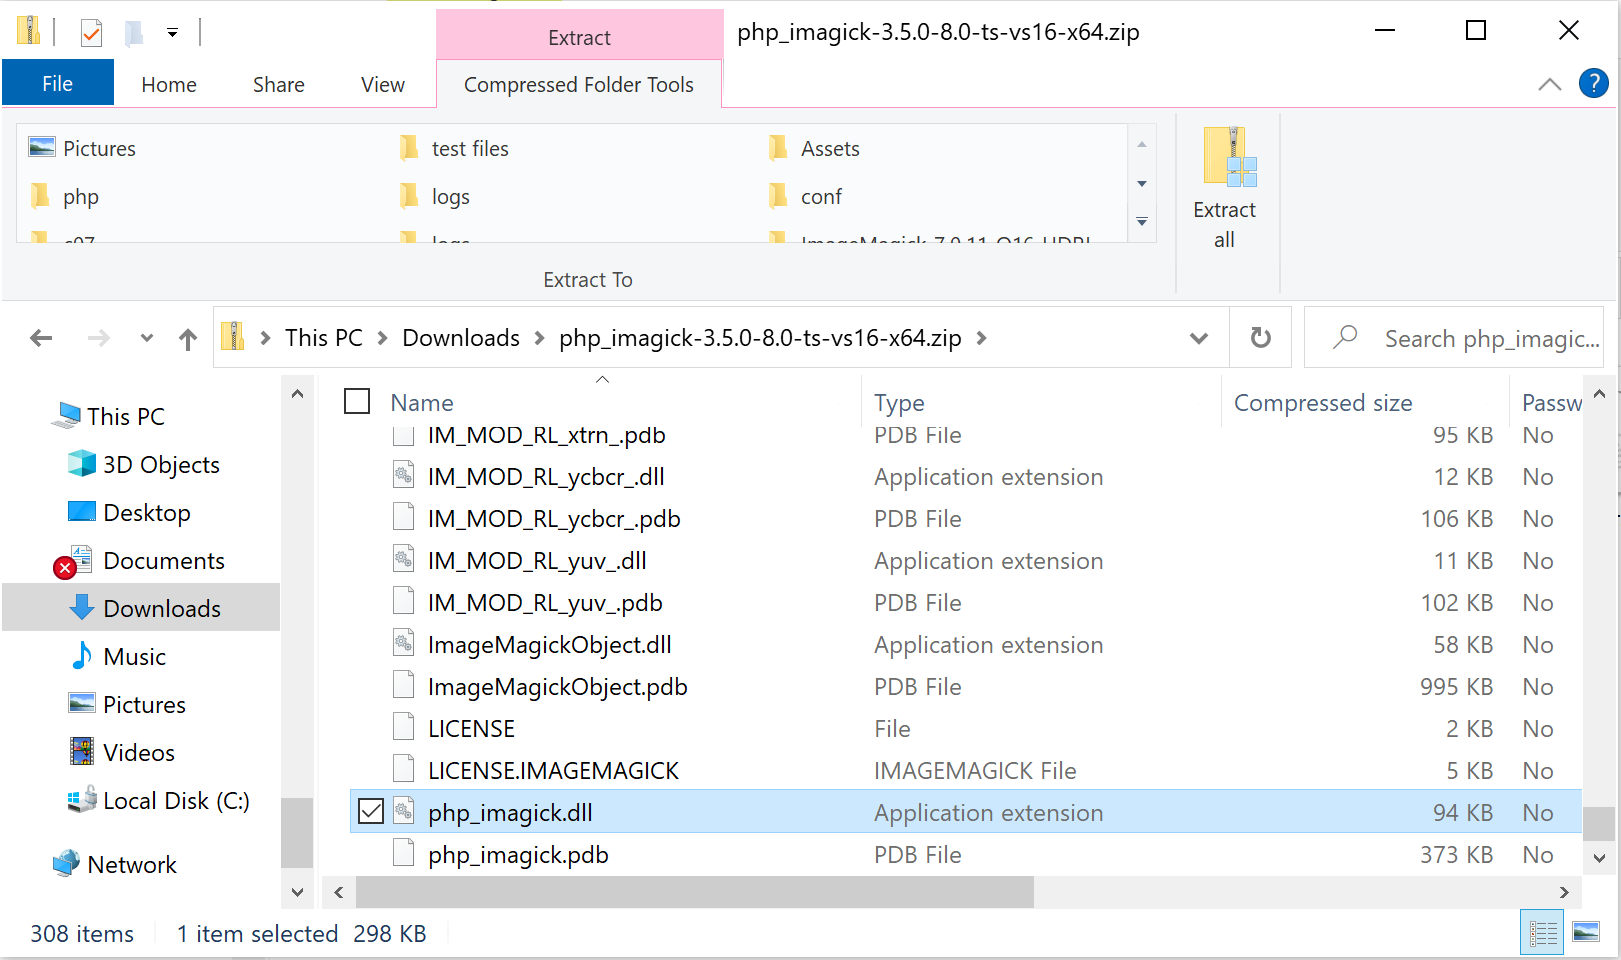Click the Refresh icon beside address bar
The height and width of the screenshot is (960, 1621).
click(1261, 338)
